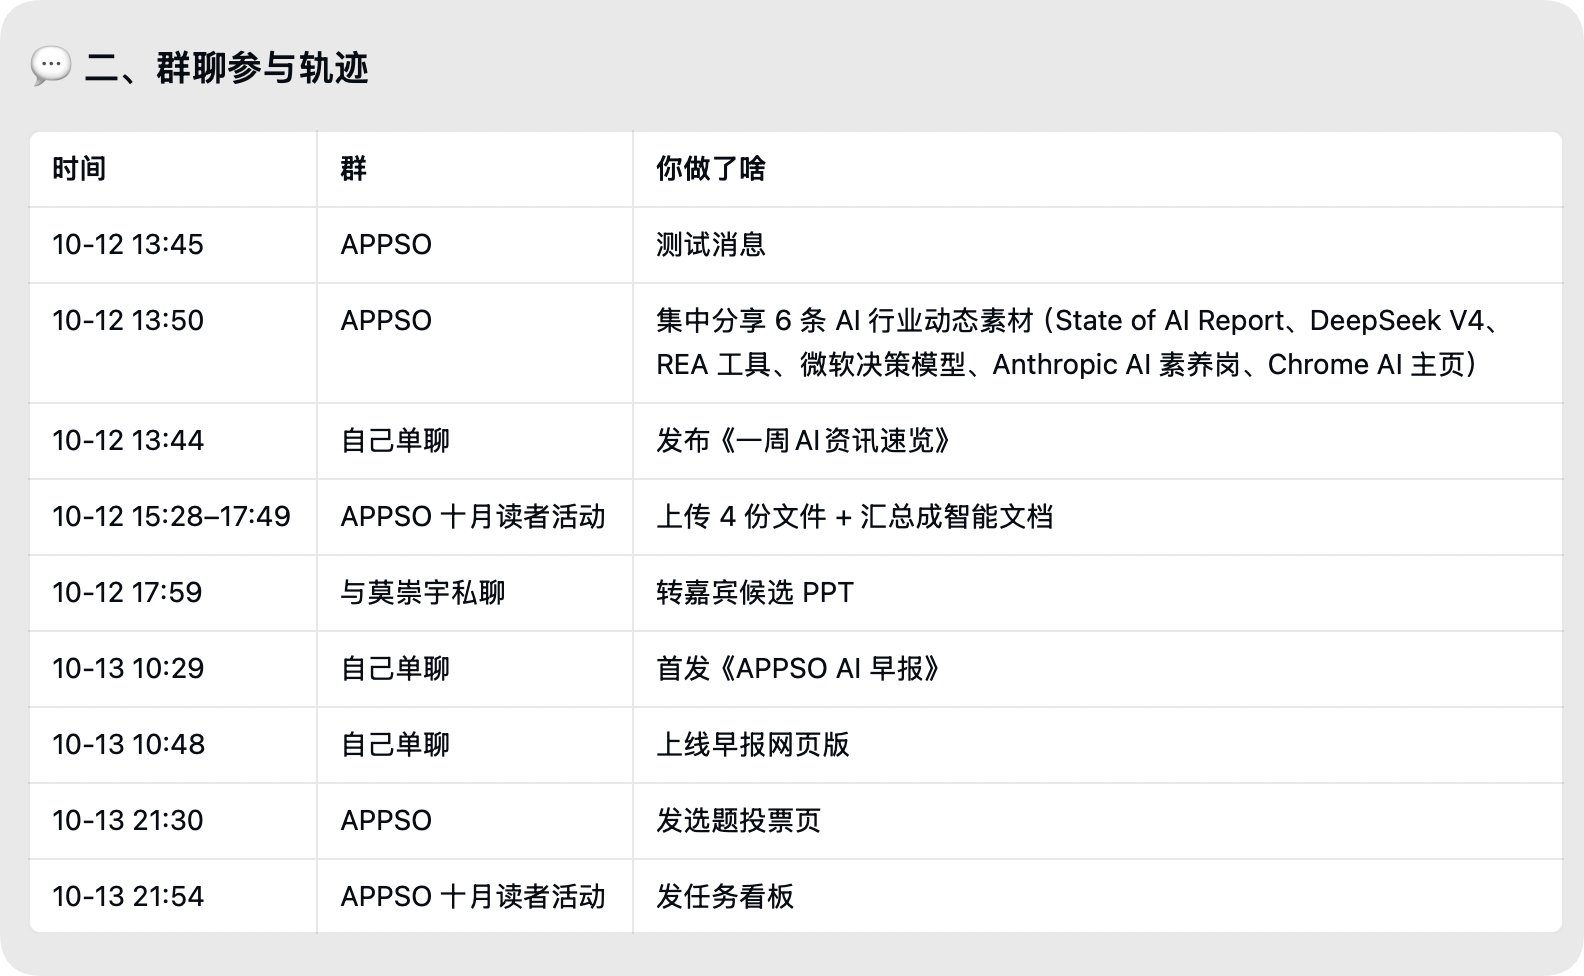1584x976 pixels.
Task: Select the '发选题投票页' cell
Action: [x=739, y=821]
